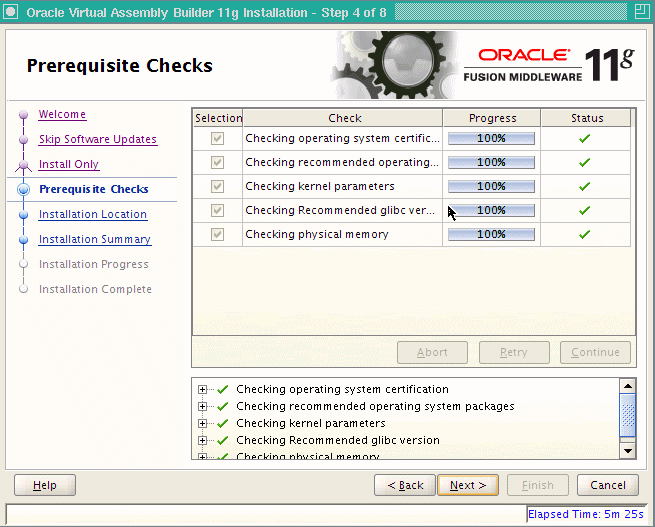Toggle checkbox for kernel parameters check
This screenshot has height=527, width=655.
[217, 186]
